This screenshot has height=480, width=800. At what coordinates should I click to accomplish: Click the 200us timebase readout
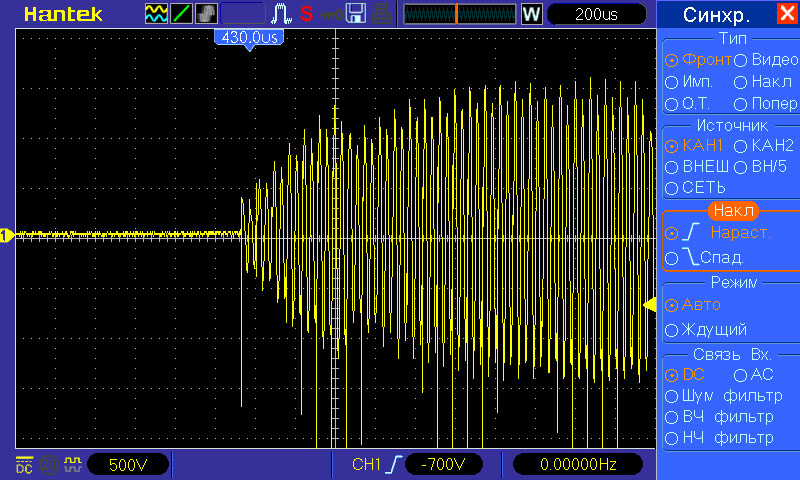pyautogui.click(x=596, y=14)
